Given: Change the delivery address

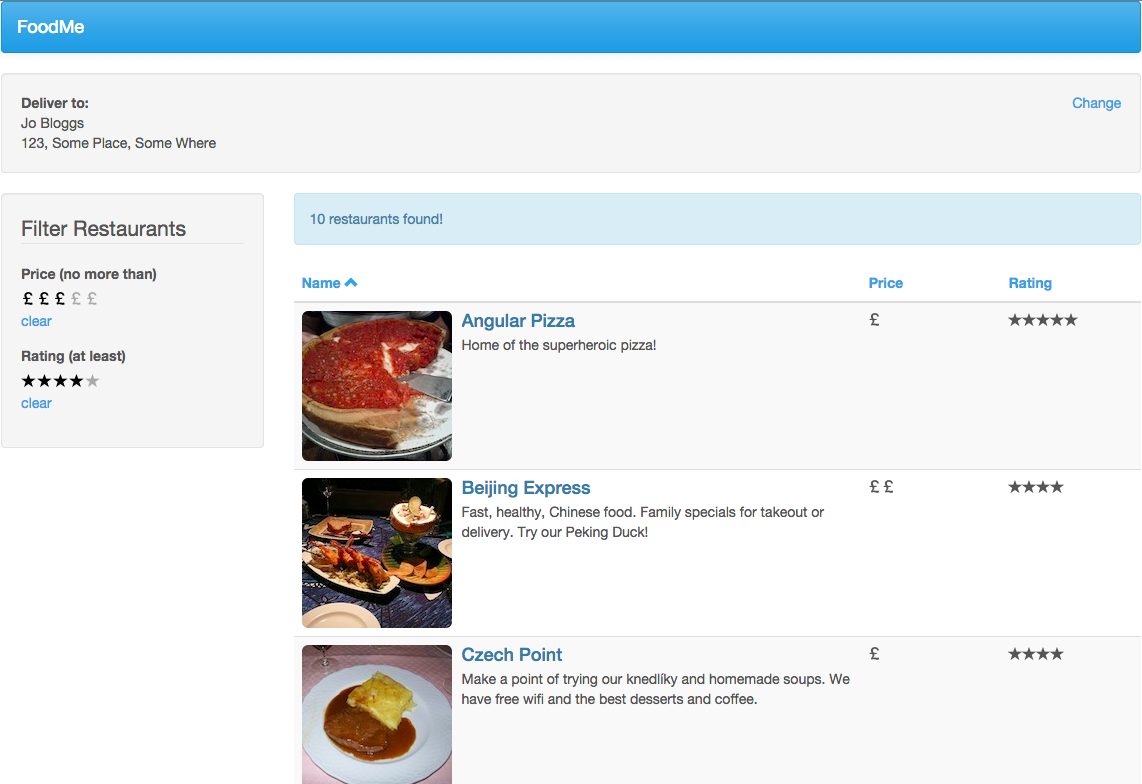Looking at the screenshot, I should coord(1096,103).
